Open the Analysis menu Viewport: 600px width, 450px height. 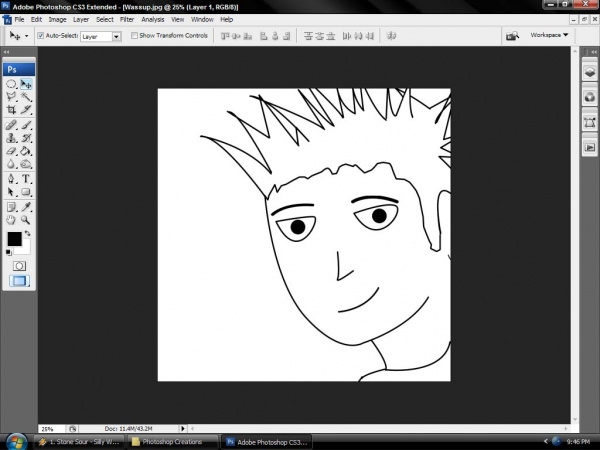[153, 20]
